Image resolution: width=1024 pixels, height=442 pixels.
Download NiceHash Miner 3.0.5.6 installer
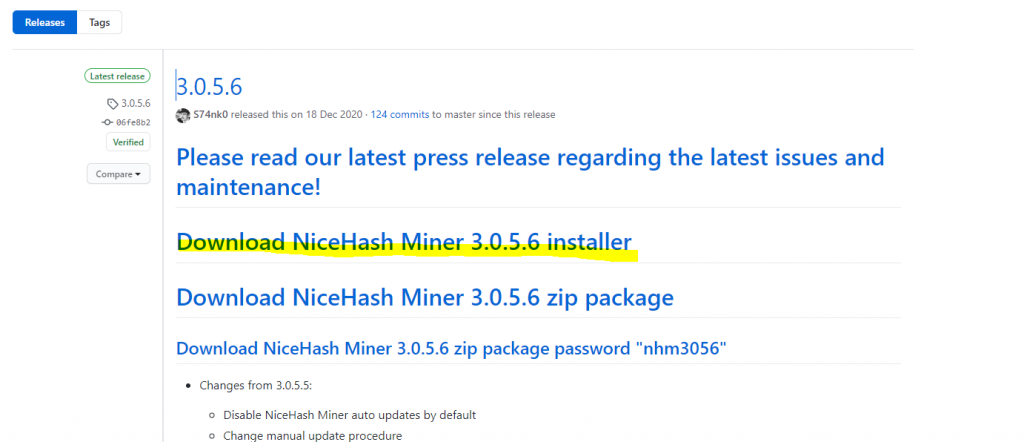[404, 242]
